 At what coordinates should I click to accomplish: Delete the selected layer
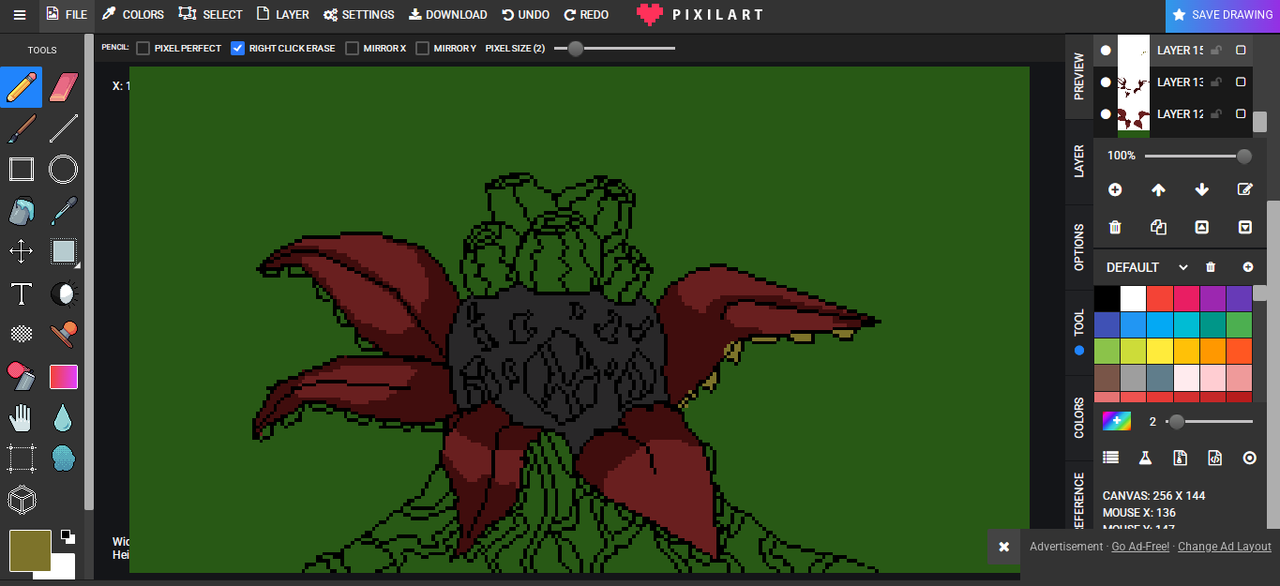click(1115, 227)
